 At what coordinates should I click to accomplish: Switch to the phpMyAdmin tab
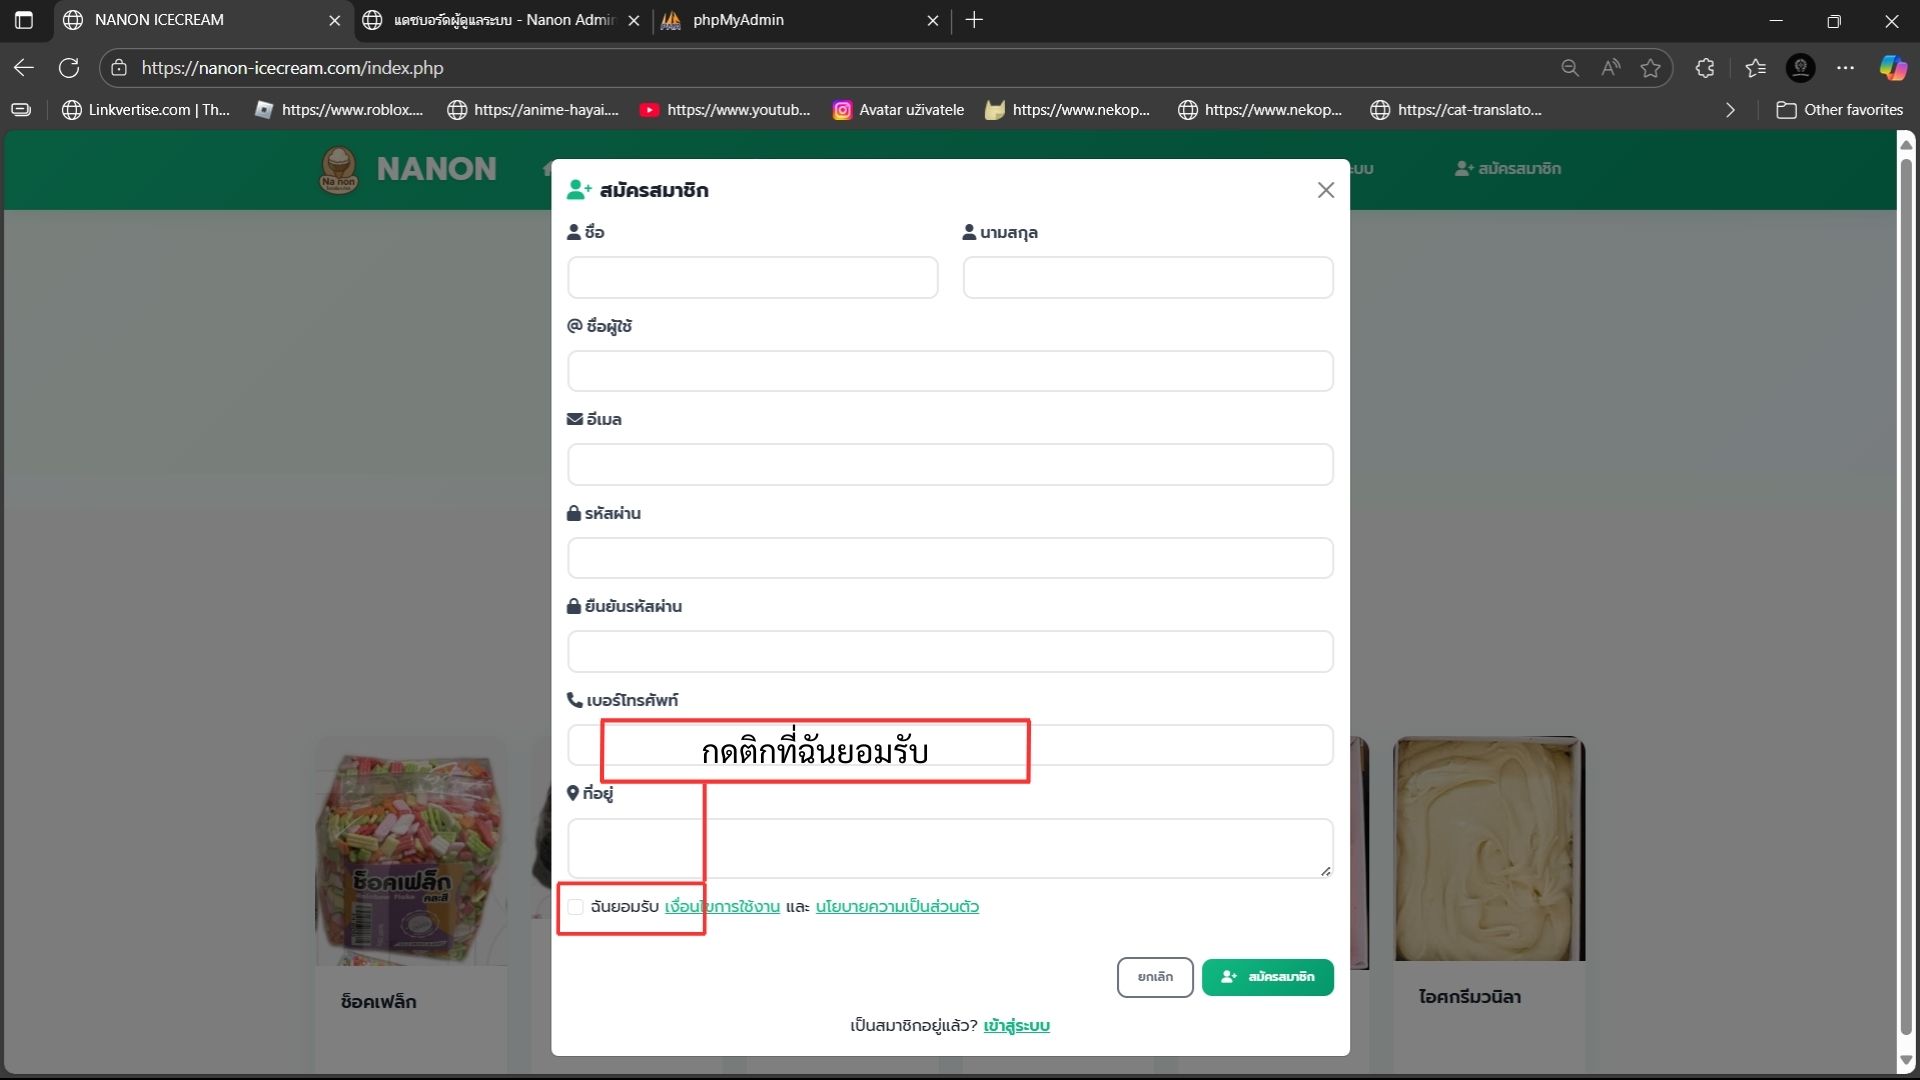[x=790, y=20]
